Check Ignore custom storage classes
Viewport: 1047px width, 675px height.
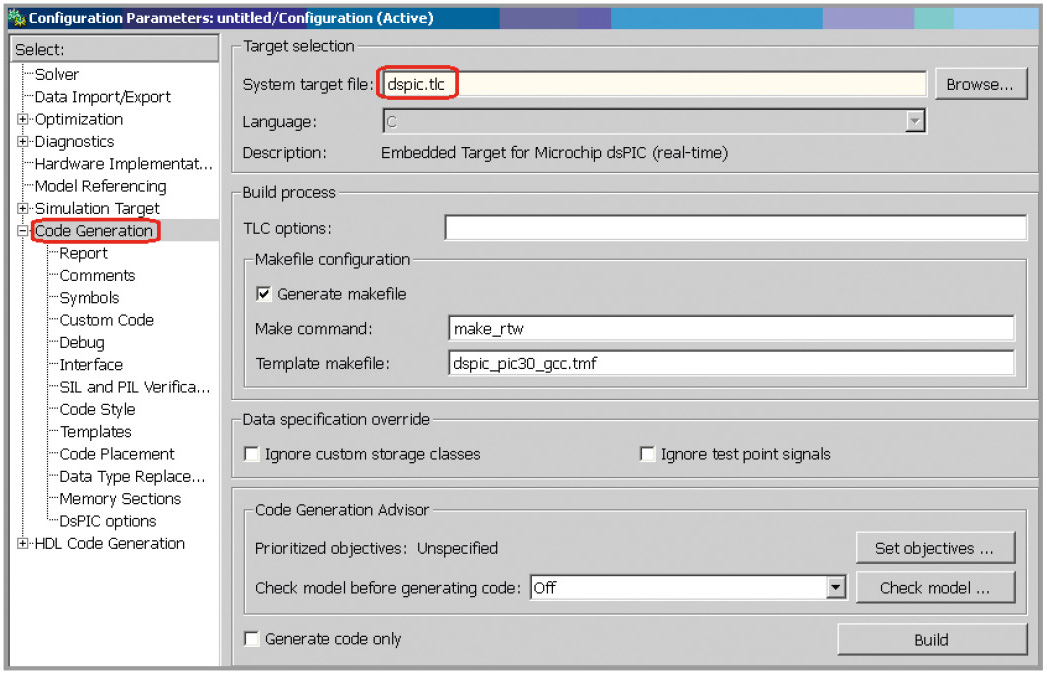pyautogui.click(x=252, y=454)
